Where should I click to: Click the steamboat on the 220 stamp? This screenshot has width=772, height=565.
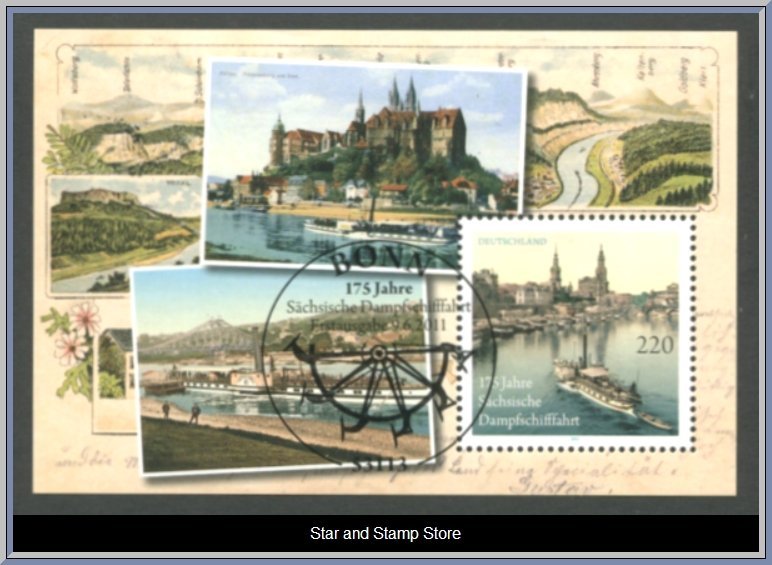coord(600,385)
